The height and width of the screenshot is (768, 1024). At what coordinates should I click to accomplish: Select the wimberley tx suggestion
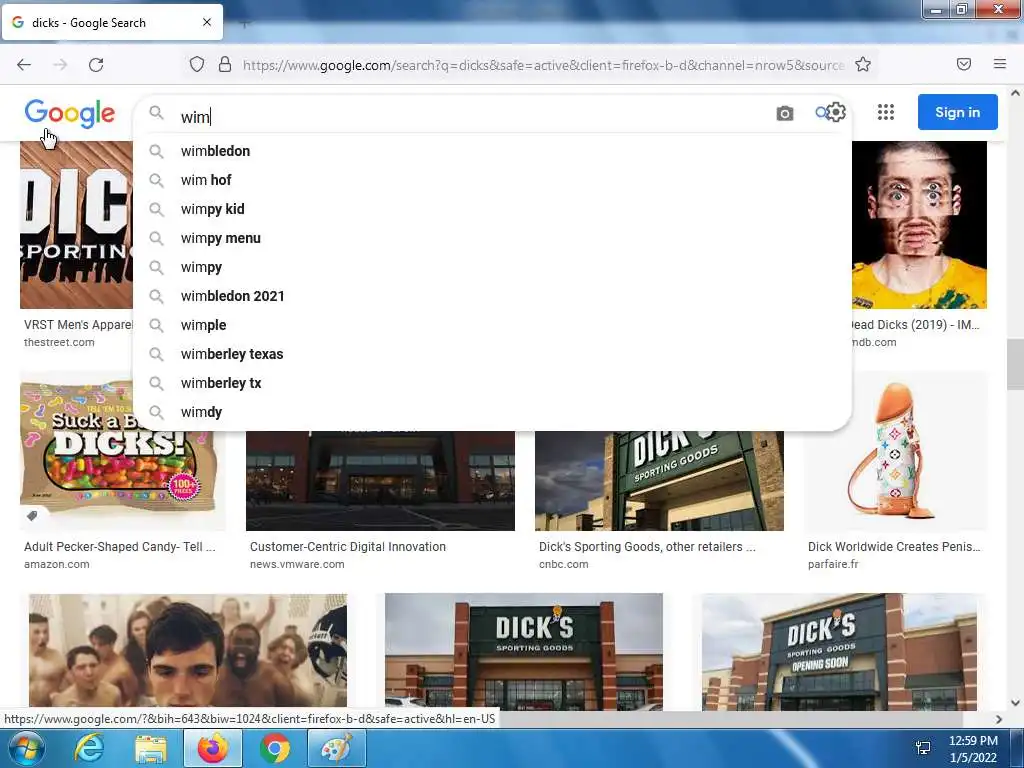492,383
